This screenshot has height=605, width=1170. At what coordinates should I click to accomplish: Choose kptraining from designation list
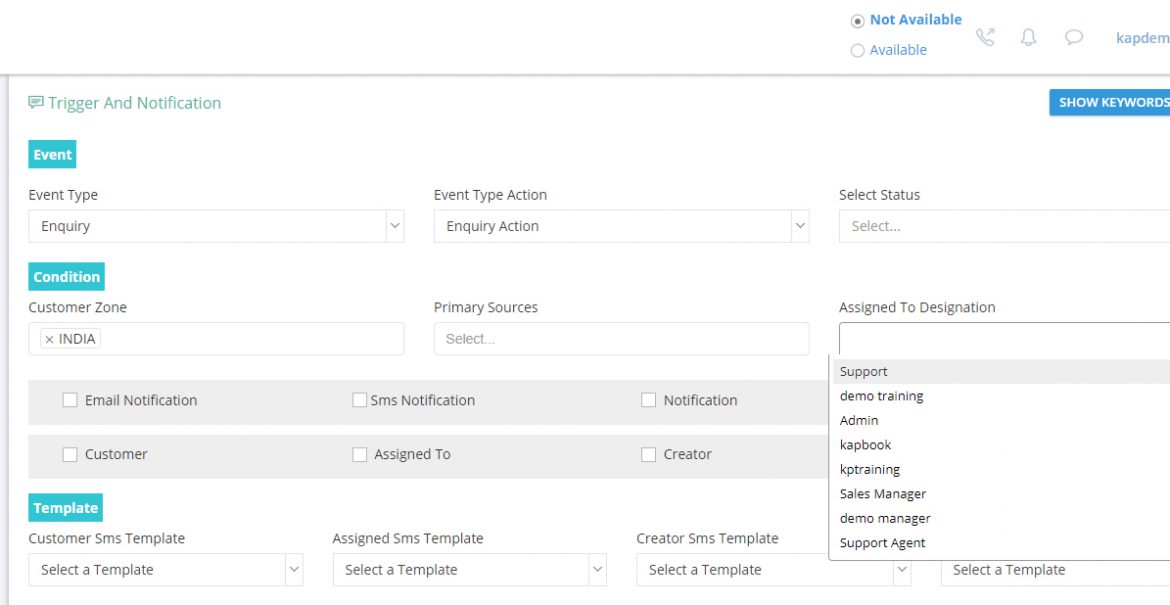coord(1001,469)
